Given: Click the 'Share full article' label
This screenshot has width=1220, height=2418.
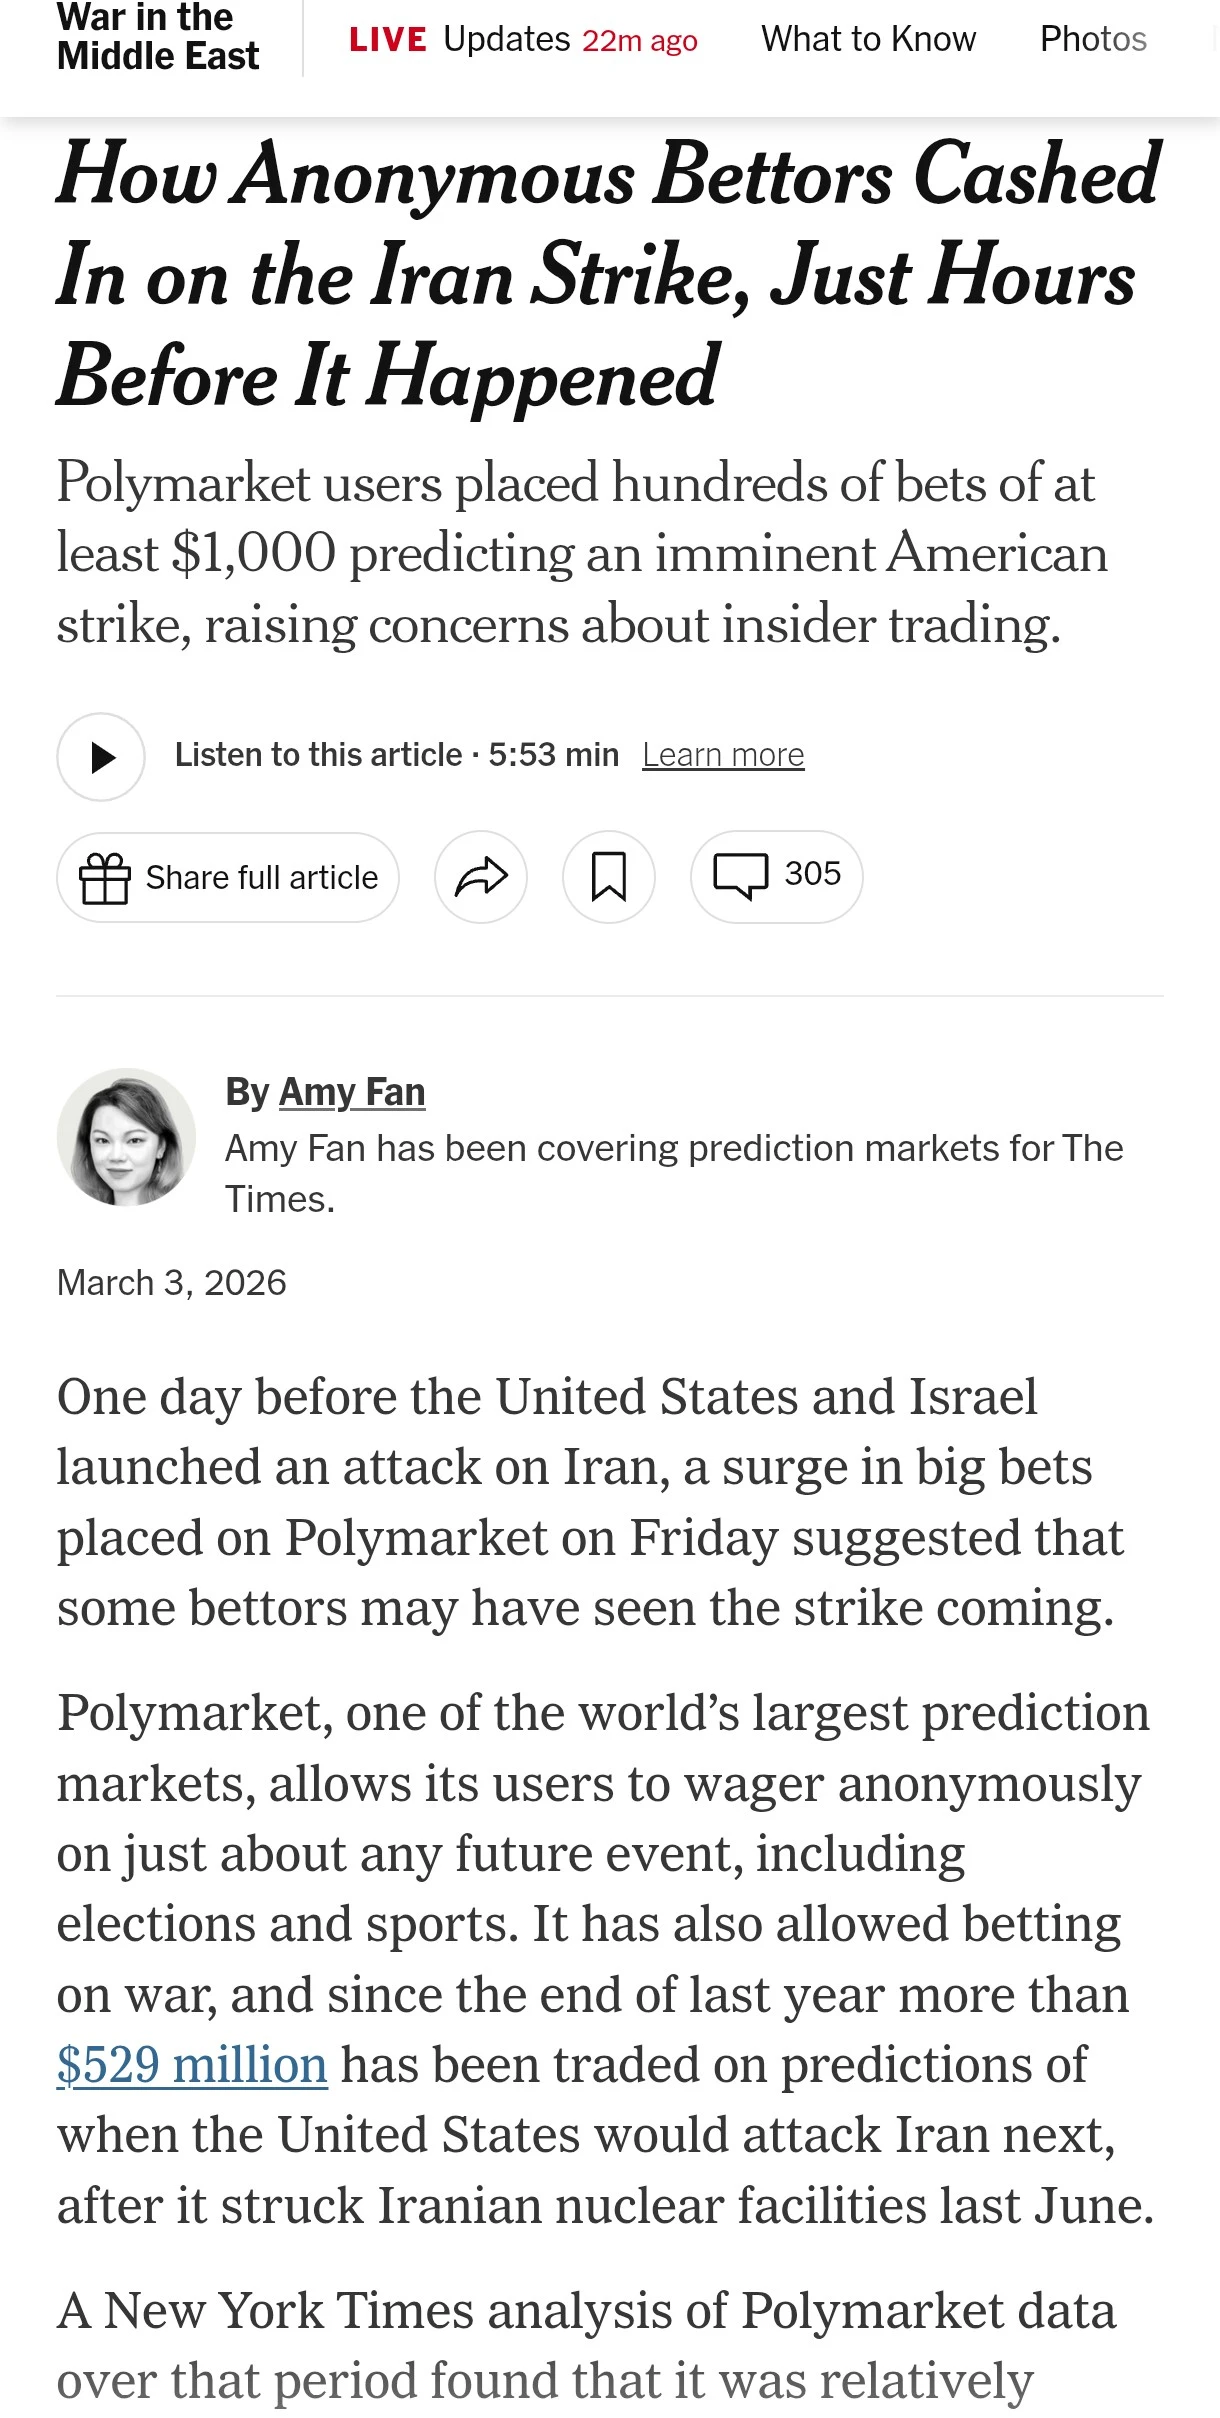Looking at the screenshot, I should [x=262, y=878].
